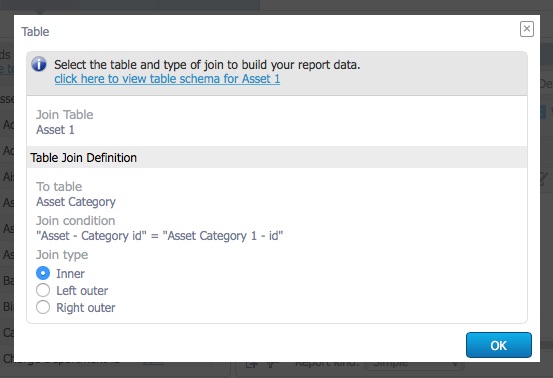Click the dimmed pencil edit icon behind dialog
553x378 pixels.
[546, 178]
